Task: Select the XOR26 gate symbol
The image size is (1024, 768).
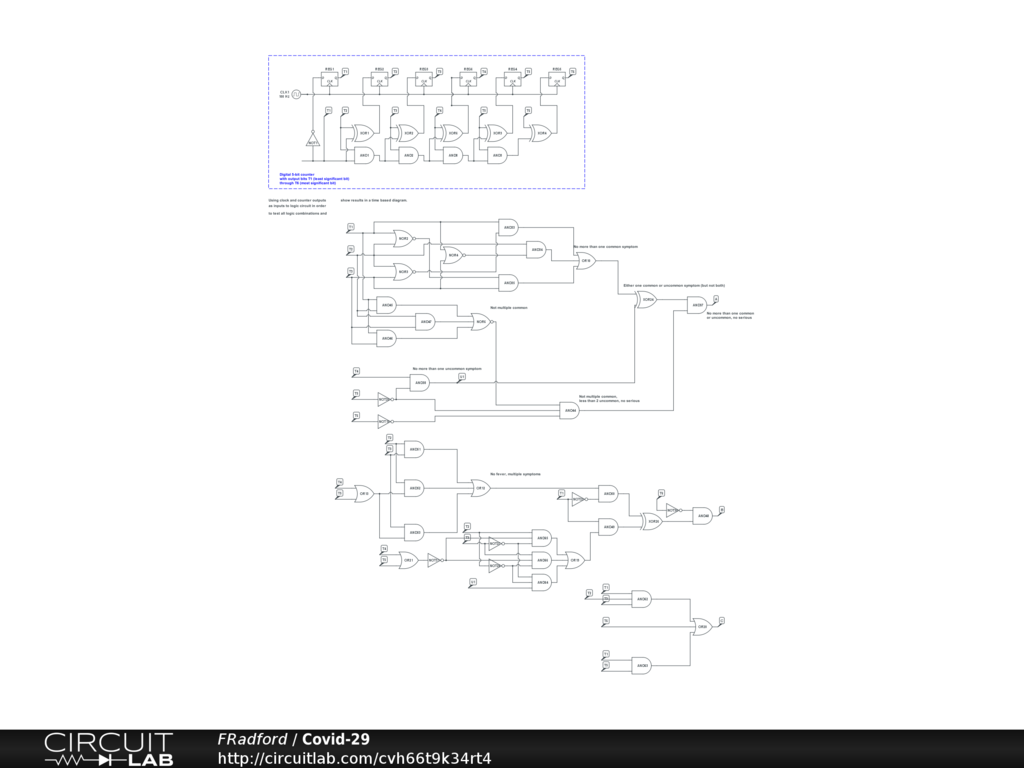Action: 652,521
